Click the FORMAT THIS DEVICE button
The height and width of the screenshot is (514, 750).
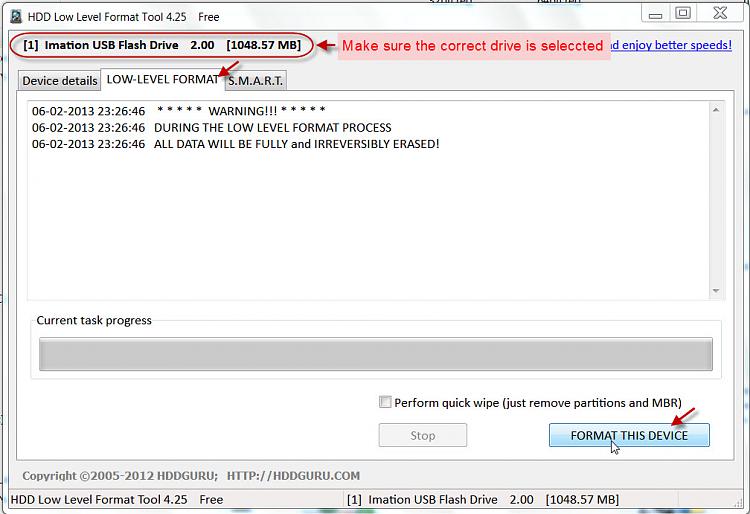click(629, 435)
